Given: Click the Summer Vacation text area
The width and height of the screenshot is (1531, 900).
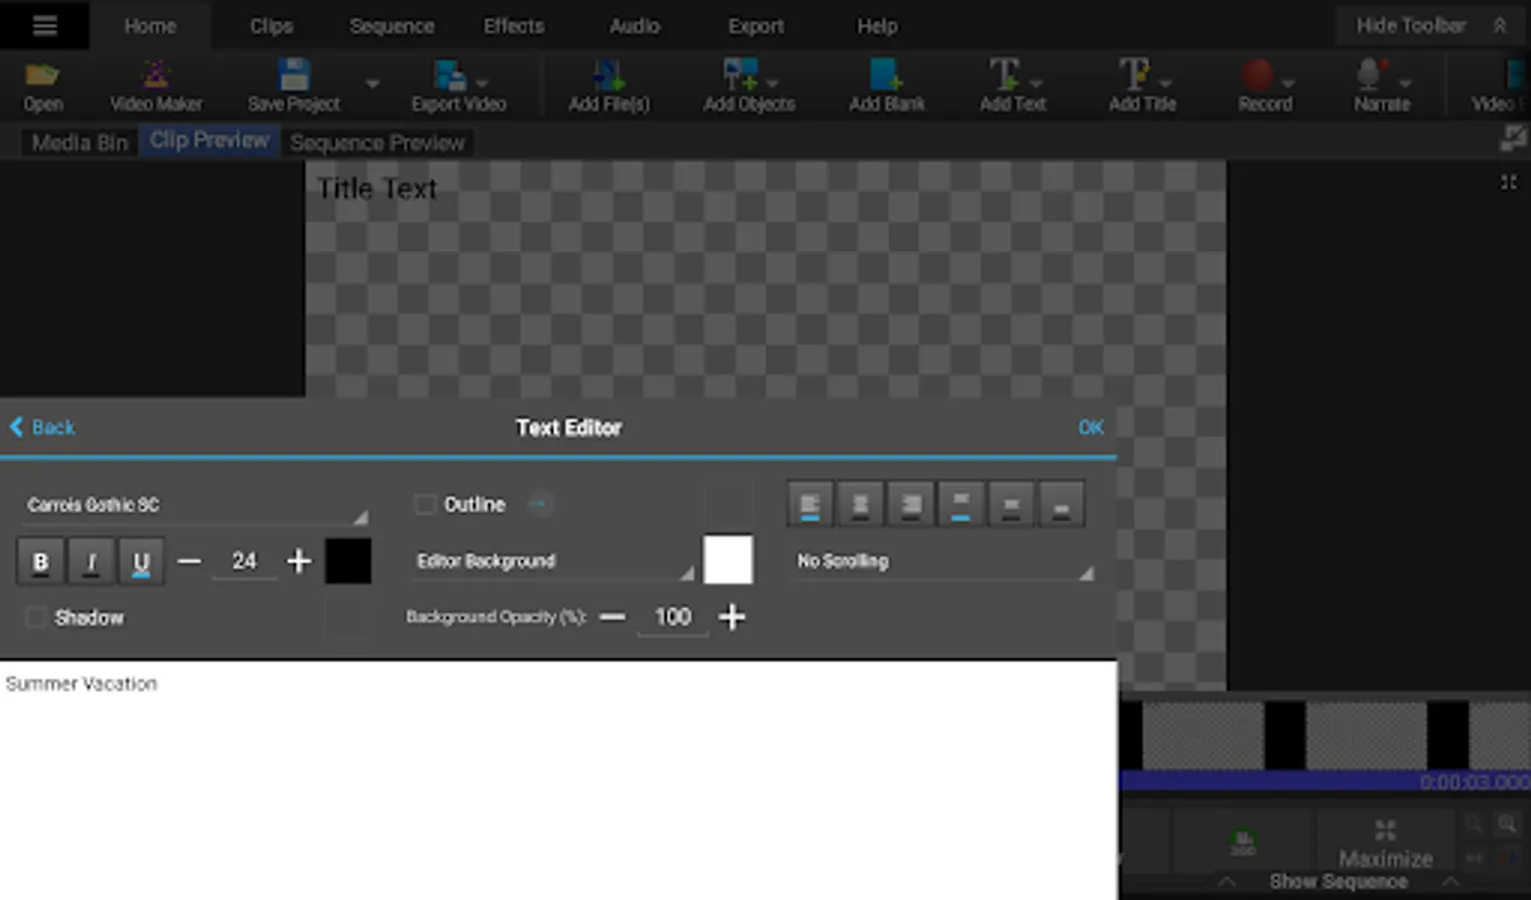Looking at the screenshot, I should pyautogui.click(x=558, y=780).
